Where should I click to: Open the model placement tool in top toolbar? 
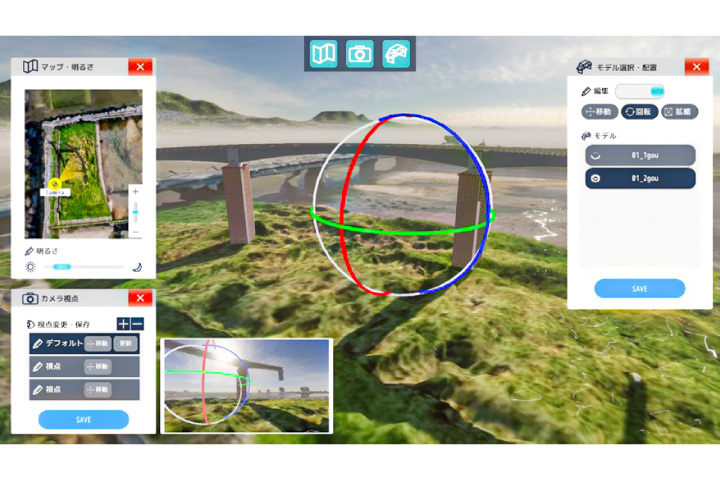pyautogui.click(x=396, y=54)
